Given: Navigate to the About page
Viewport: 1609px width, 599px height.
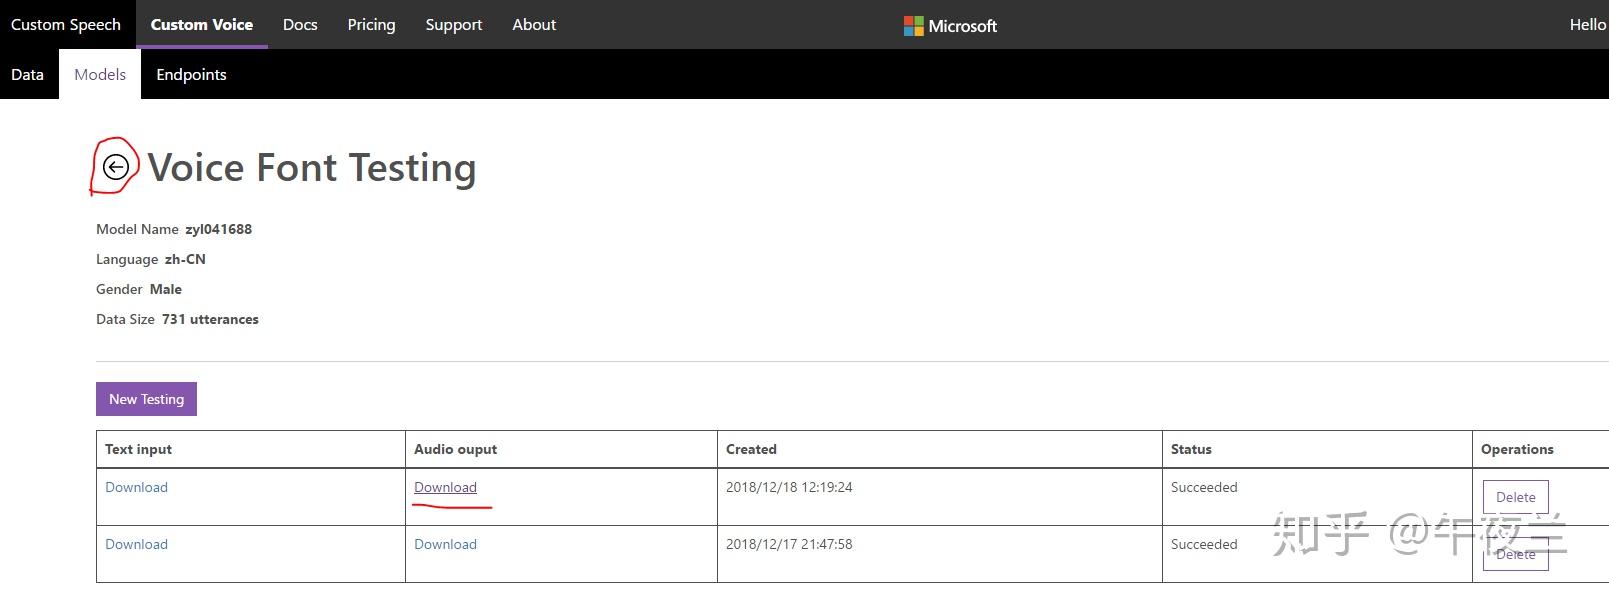Looking at the screenshot, I should (534, 25).
